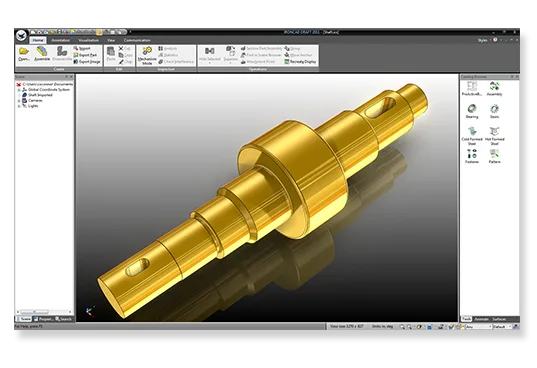The image size is (537, 368).
Task: Click the Move Anchor button
Action: tap(298, 55)
